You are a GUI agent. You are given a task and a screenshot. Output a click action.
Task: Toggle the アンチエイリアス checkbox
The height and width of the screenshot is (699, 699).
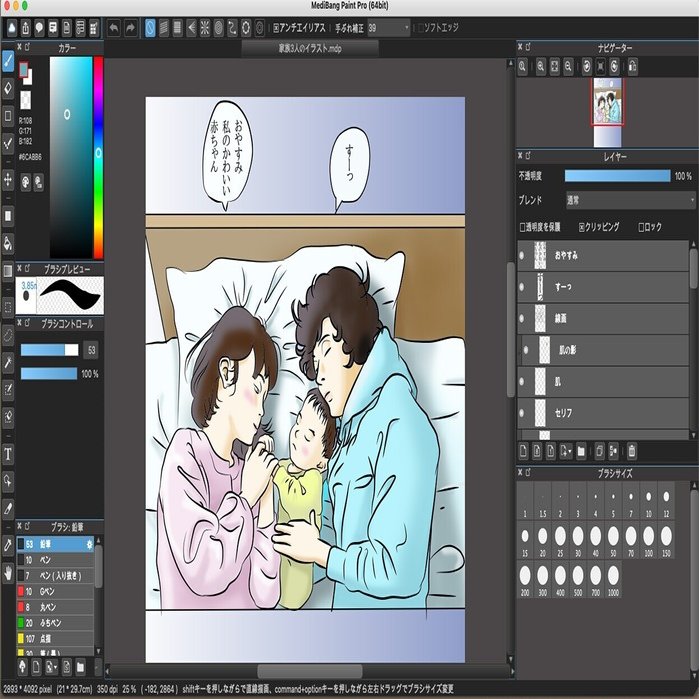point(276,28)
